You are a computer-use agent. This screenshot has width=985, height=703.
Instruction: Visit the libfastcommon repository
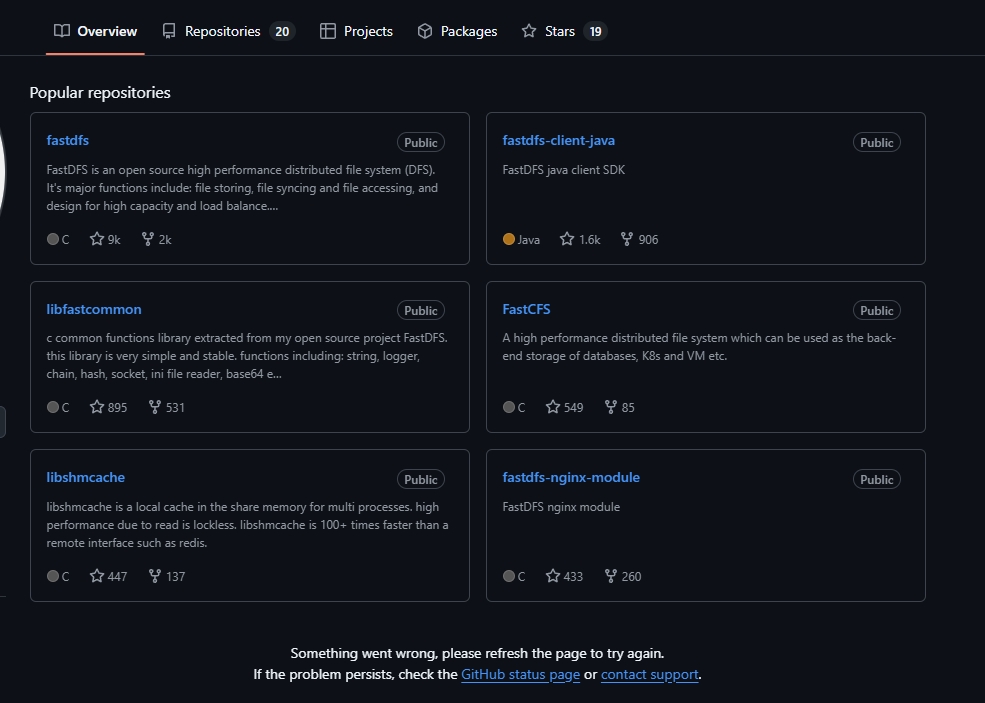pos(94,309)
